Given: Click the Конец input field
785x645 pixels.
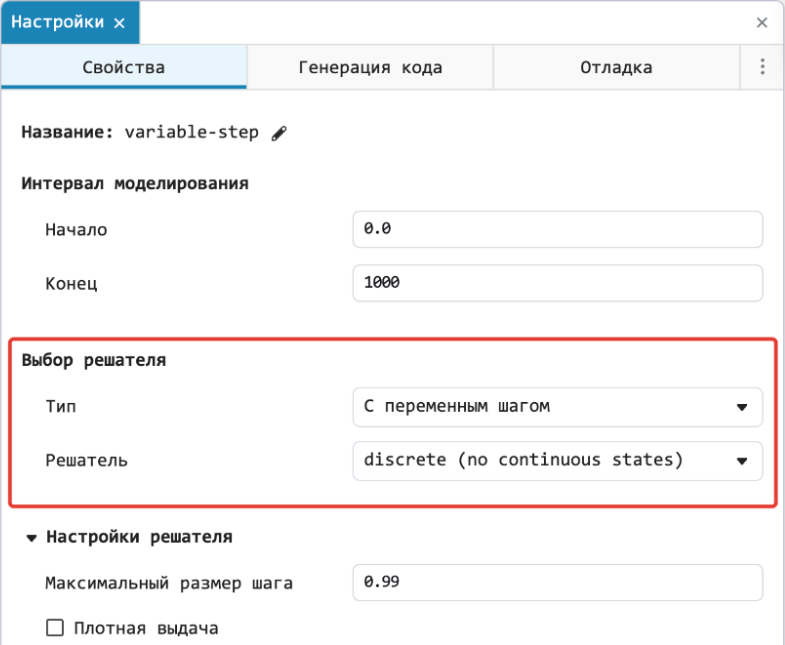Looking at the screenshot, I should [558, 283].
